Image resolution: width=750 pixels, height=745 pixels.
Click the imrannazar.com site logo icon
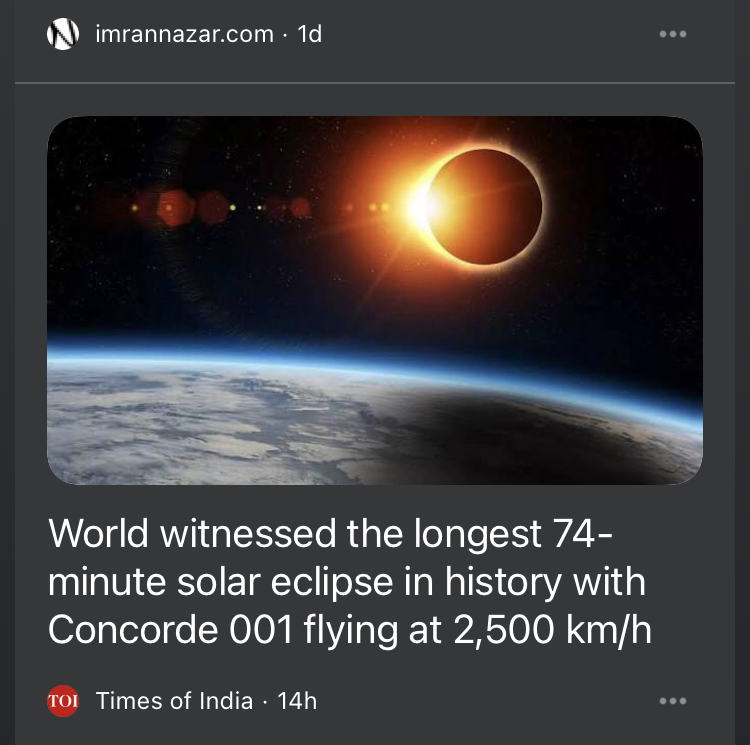(63, 34)
